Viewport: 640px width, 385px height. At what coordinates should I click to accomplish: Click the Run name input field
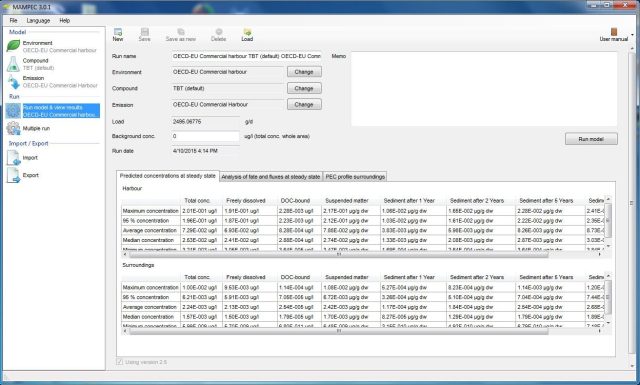tap(247, 56)
